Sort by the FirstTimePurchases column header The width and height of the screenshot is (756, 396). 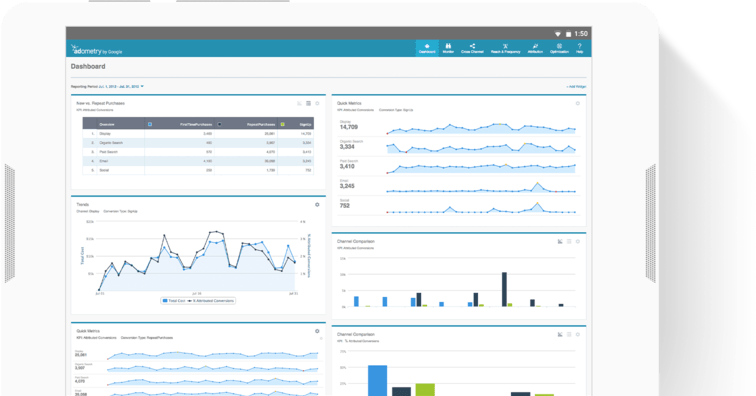pos(196,124)
